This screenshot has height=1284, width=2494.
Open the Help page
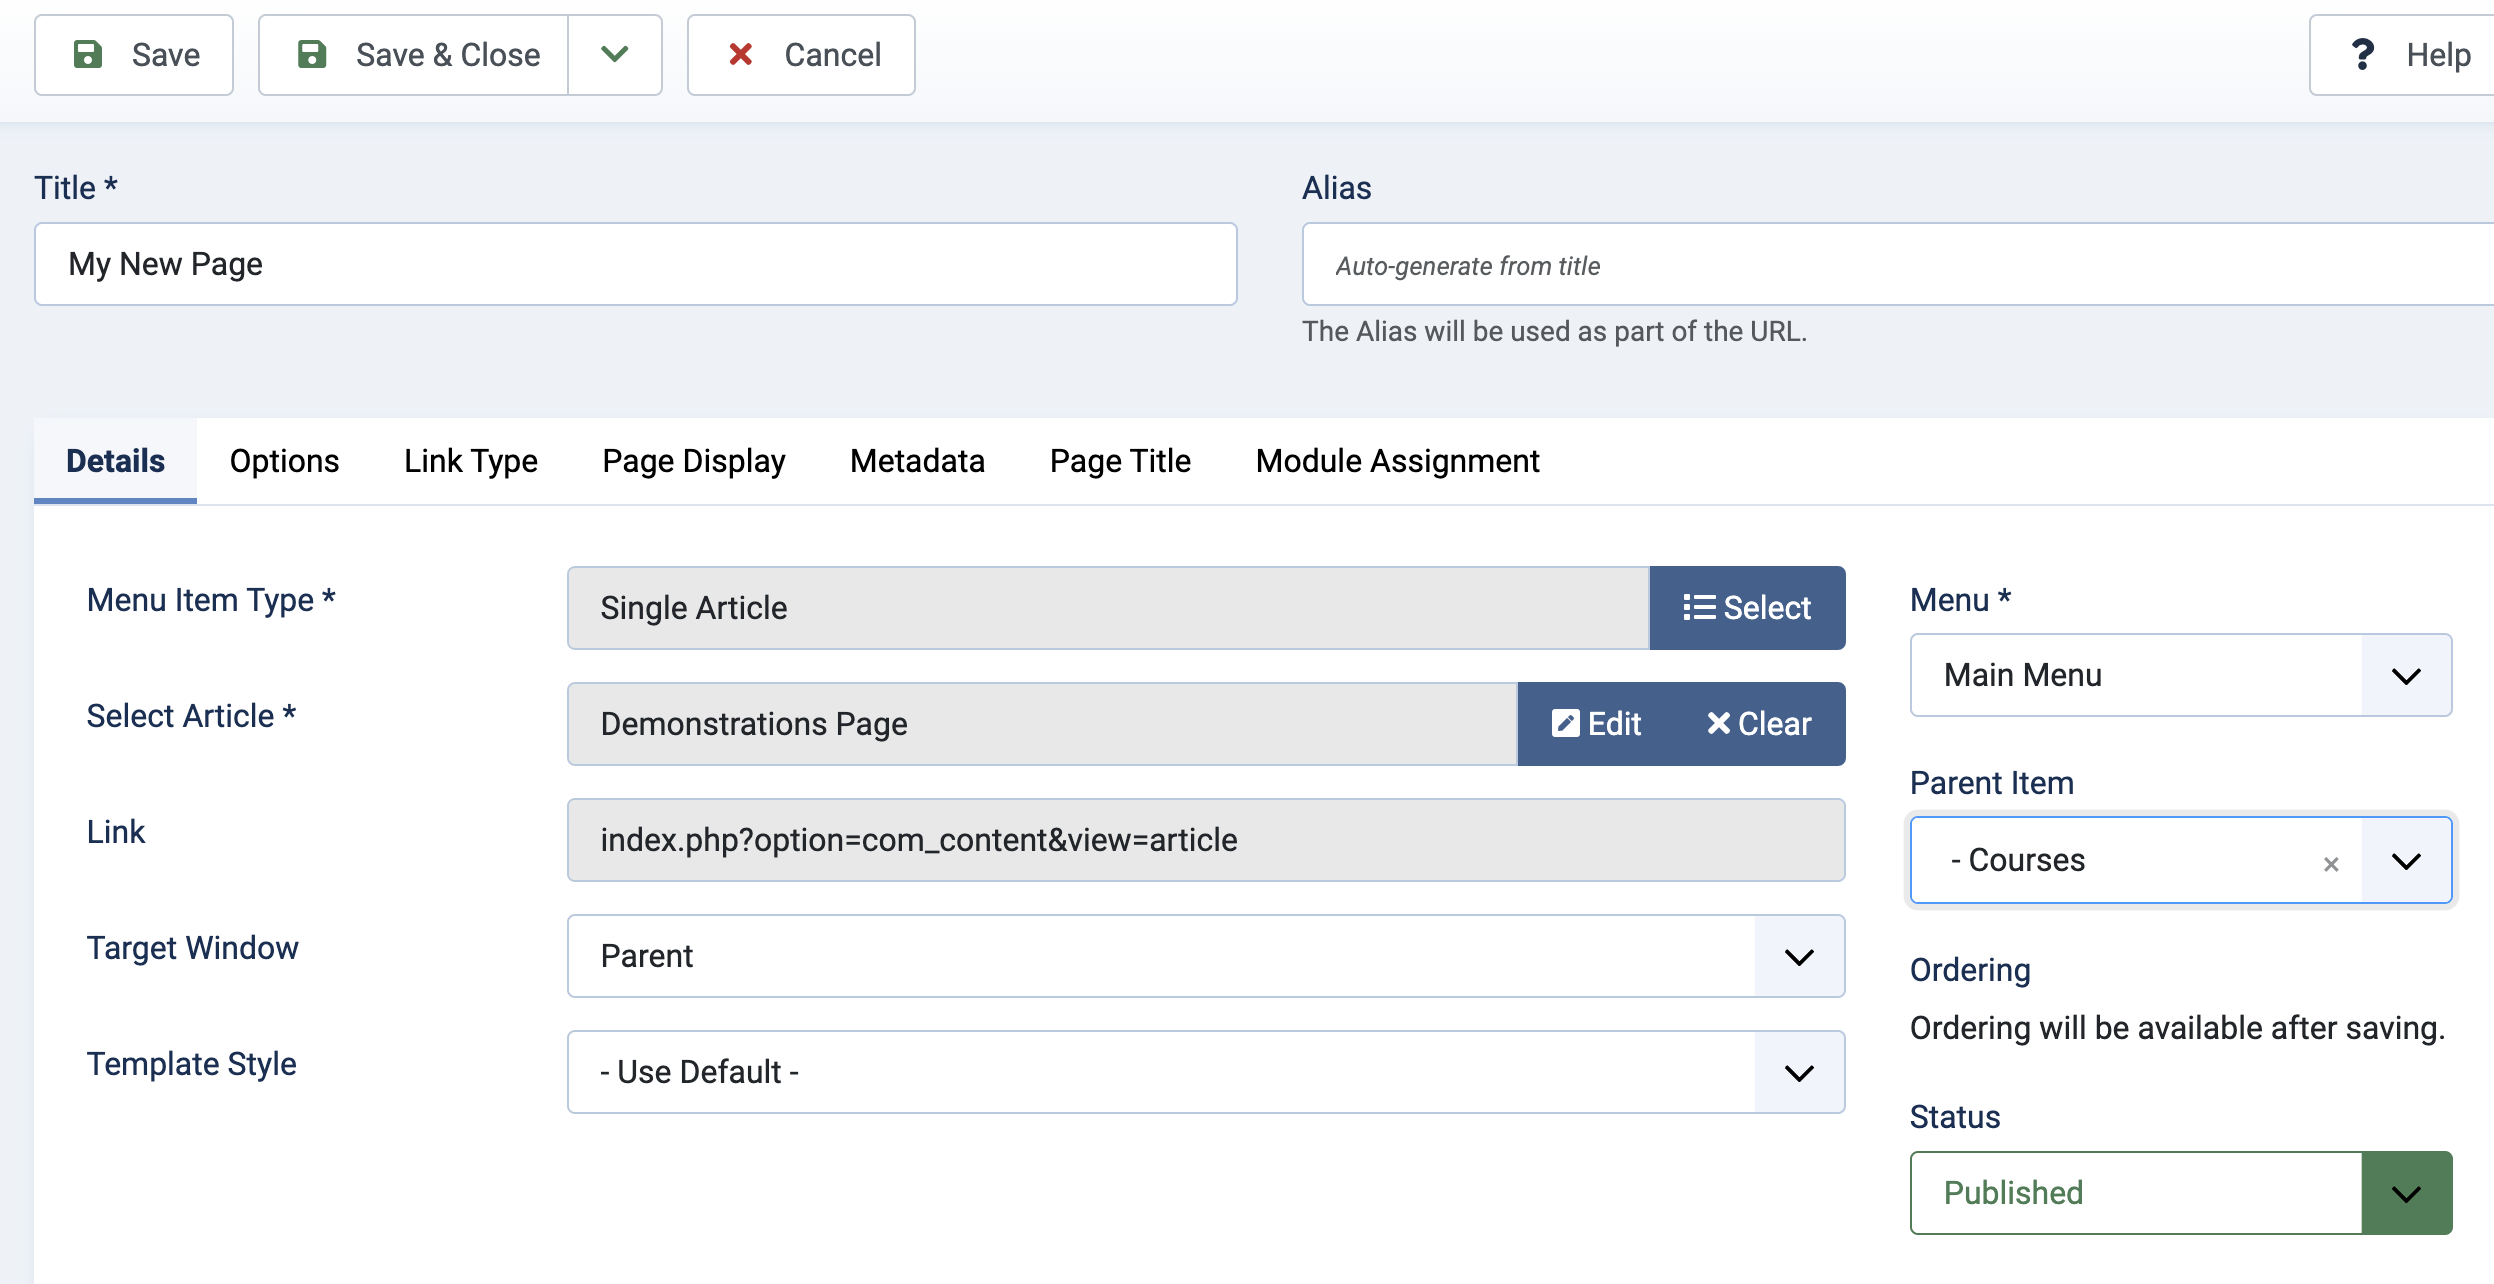point(2402,55)
